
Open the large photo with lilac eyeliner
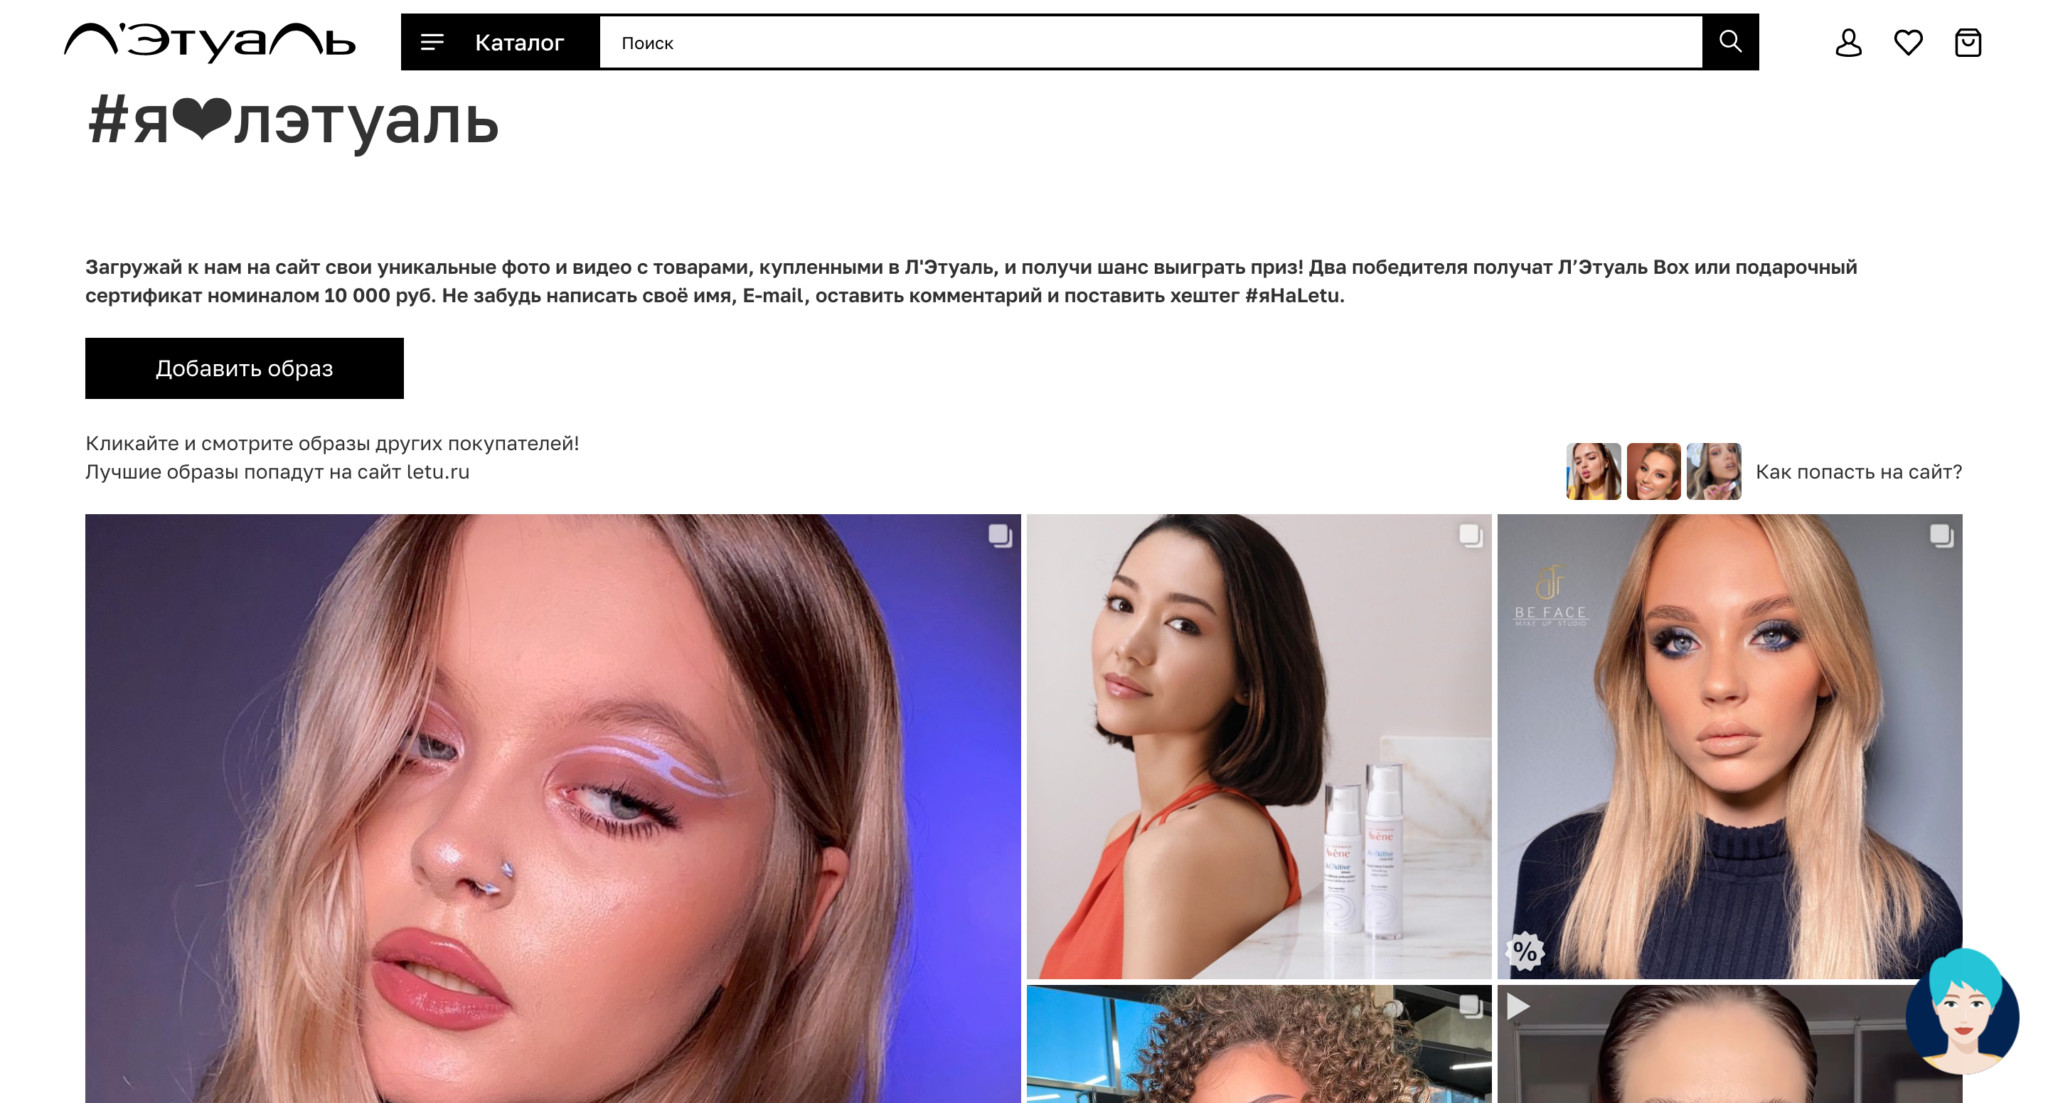tap(553, 808)
